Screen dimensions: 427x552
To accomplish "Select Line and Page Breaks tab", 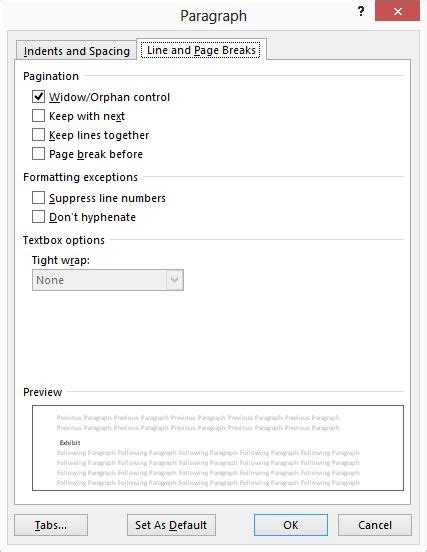I will [x=201, y=50].
